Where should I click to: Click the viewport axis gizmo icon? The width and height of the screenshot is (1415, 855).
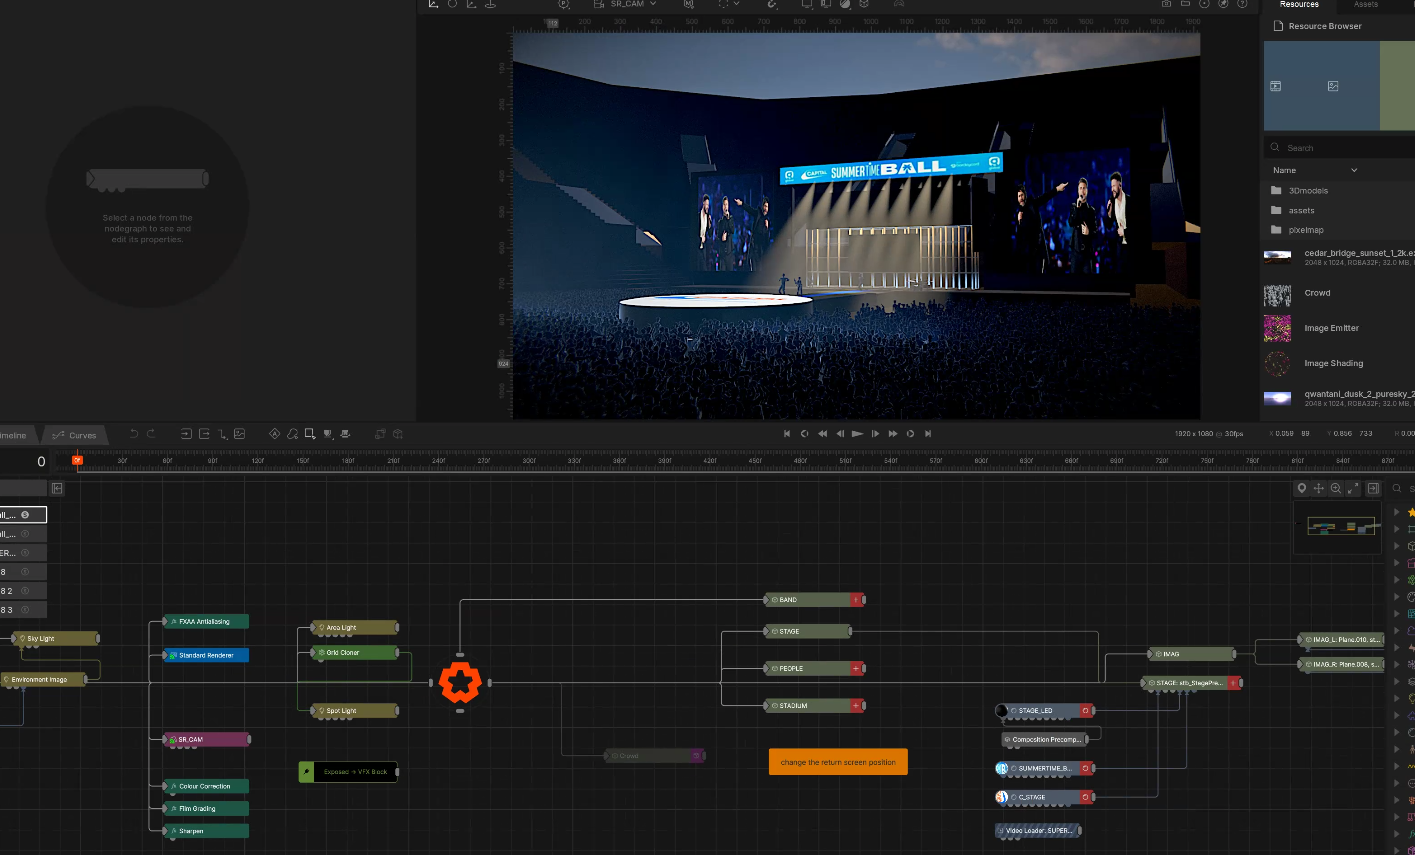pos(433,4)
